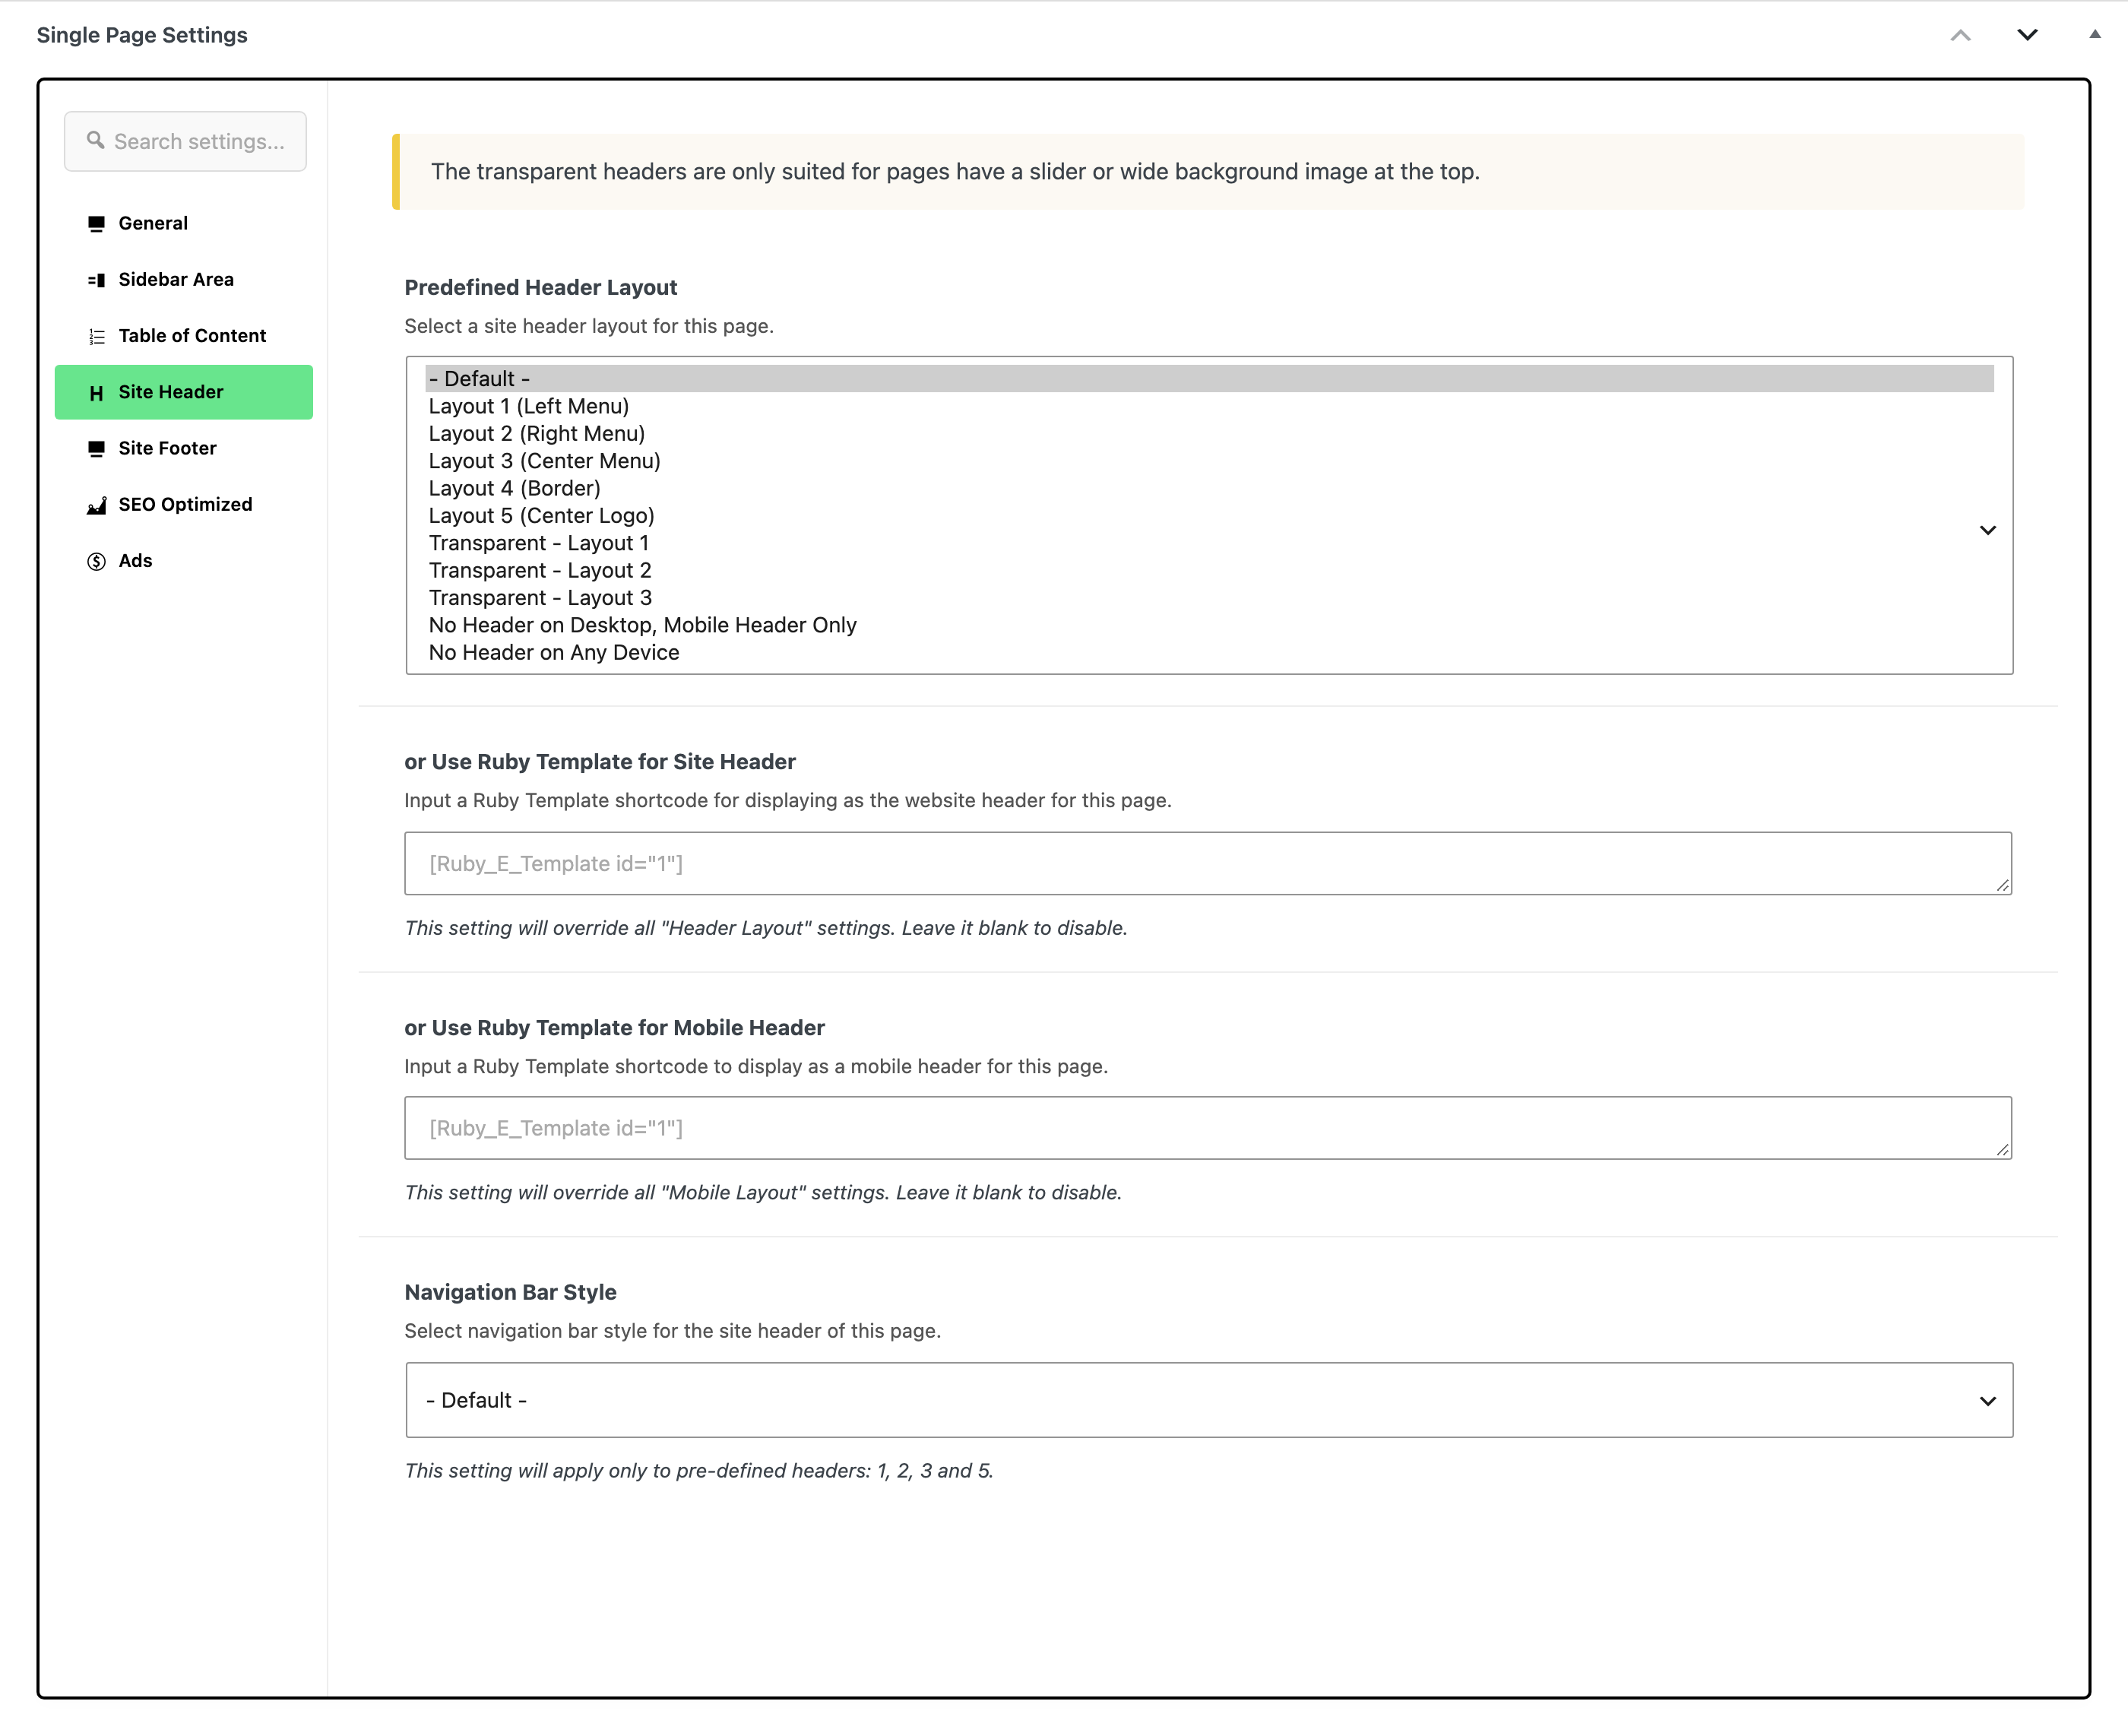Click the Single Page Settings title
The image size is (2128, 1736).
click(x=142, y=35)
